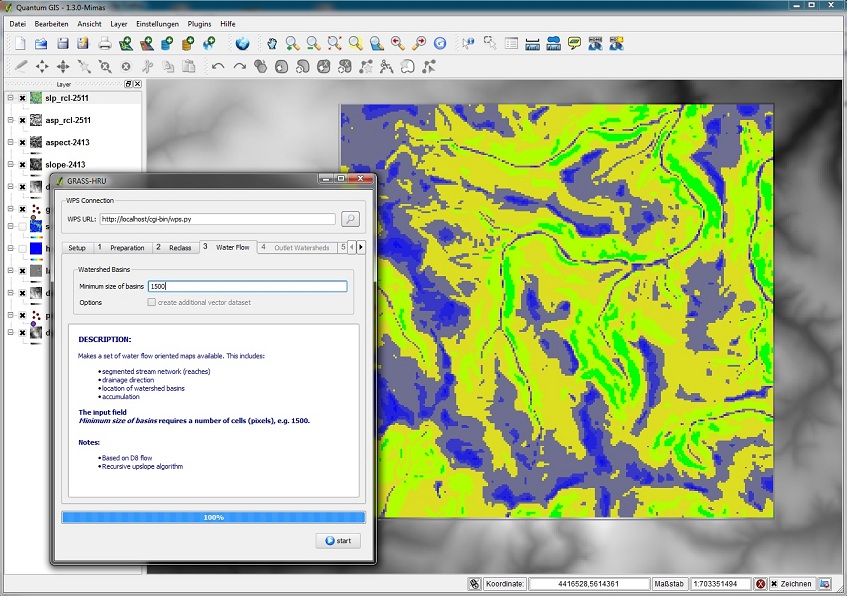The height and width of the screenshot is (596, 847).
Task: Click the WPS URL search magnifier button
Action: coord(350,219)
